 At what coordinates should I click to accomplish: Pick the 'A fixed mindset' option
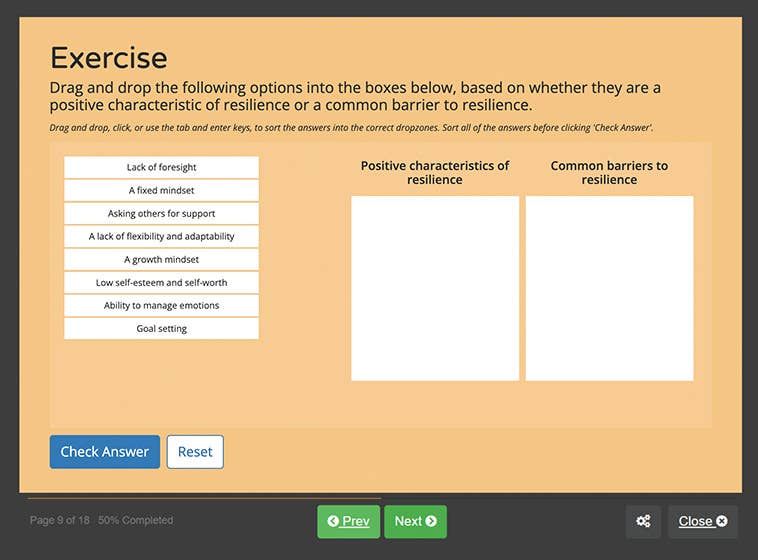click(x=161, y=190)
